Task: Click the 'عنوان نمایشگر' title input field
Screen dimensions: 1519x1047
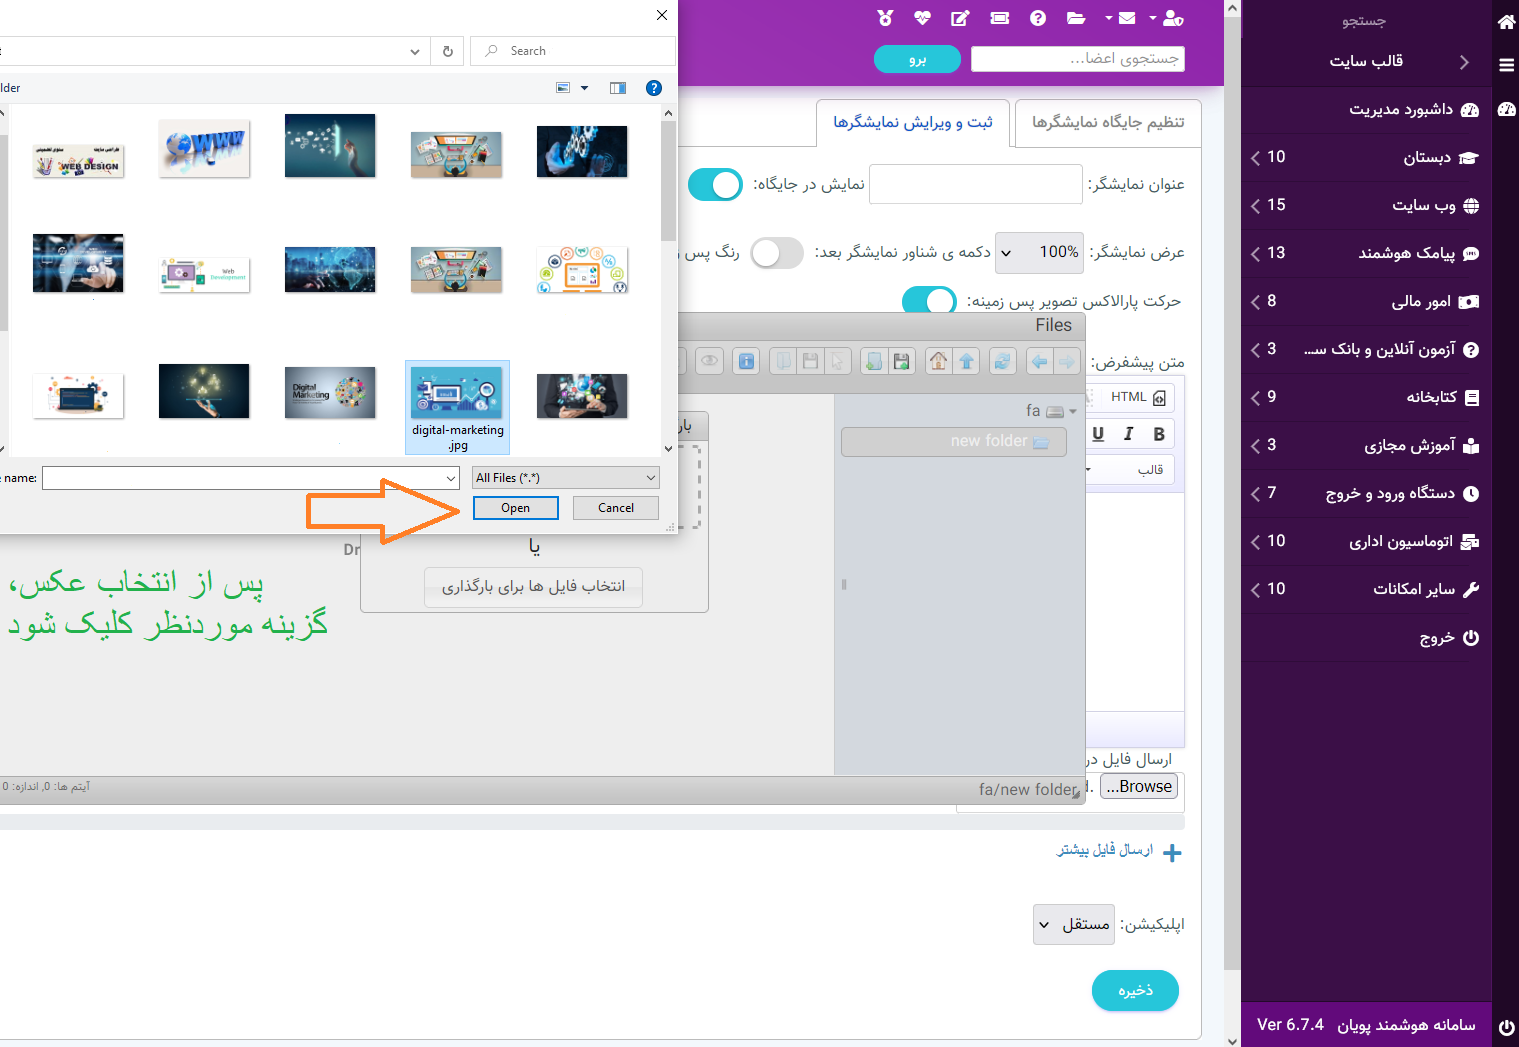Action: click(976, 184)
